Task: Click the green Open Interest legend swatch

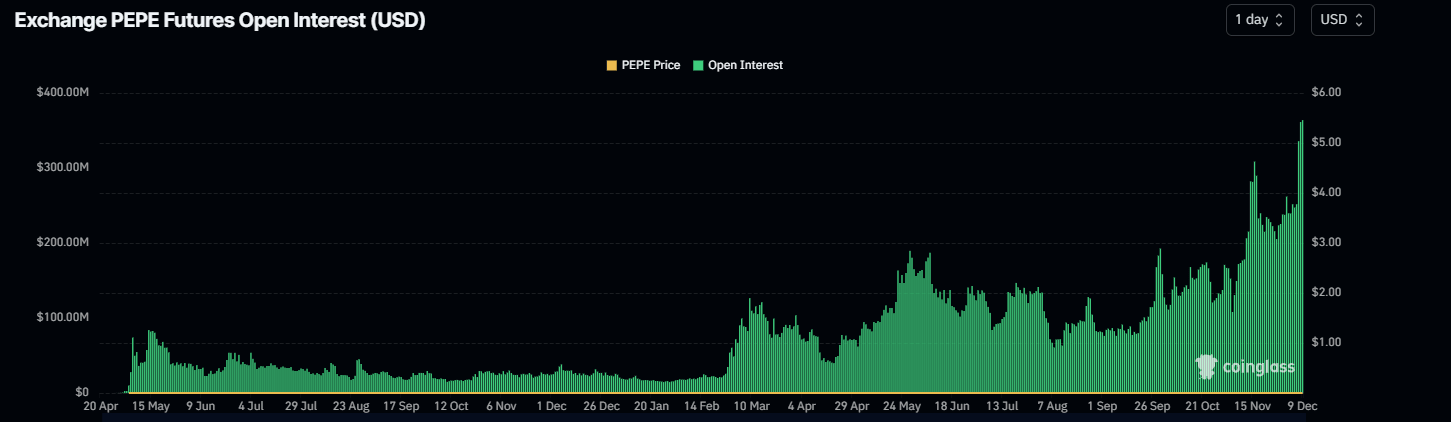Action: (x=698, y=65)
